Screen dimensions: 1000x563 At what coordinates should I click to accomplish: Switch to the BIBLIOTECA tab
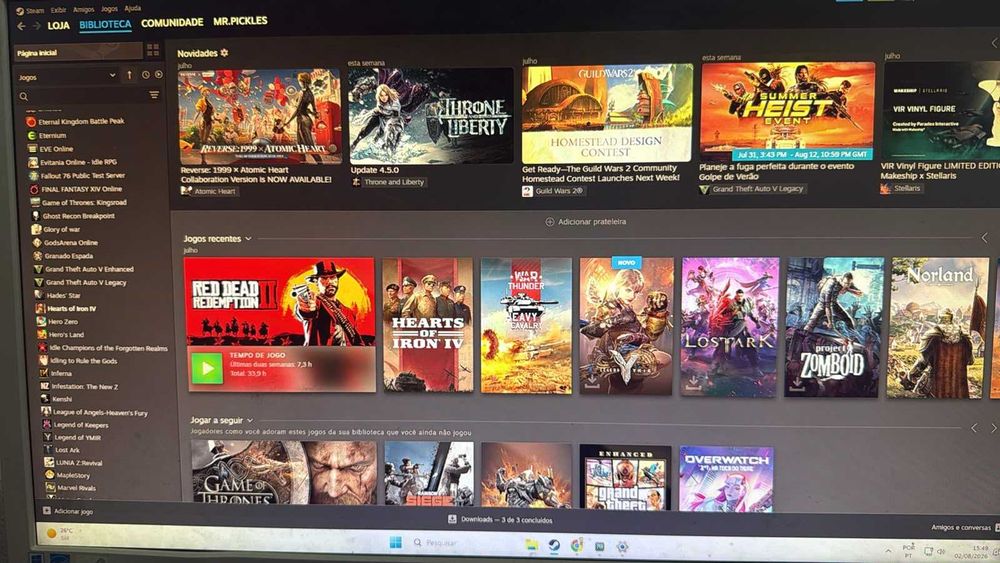105,24
